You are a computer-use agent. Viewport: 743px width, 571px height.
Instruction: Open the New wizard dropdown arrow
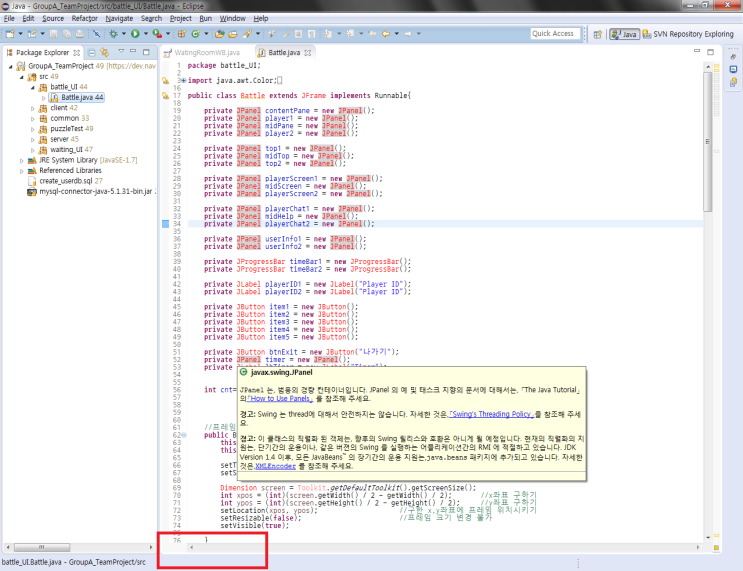pyautogui.click(x=20, y=34)
